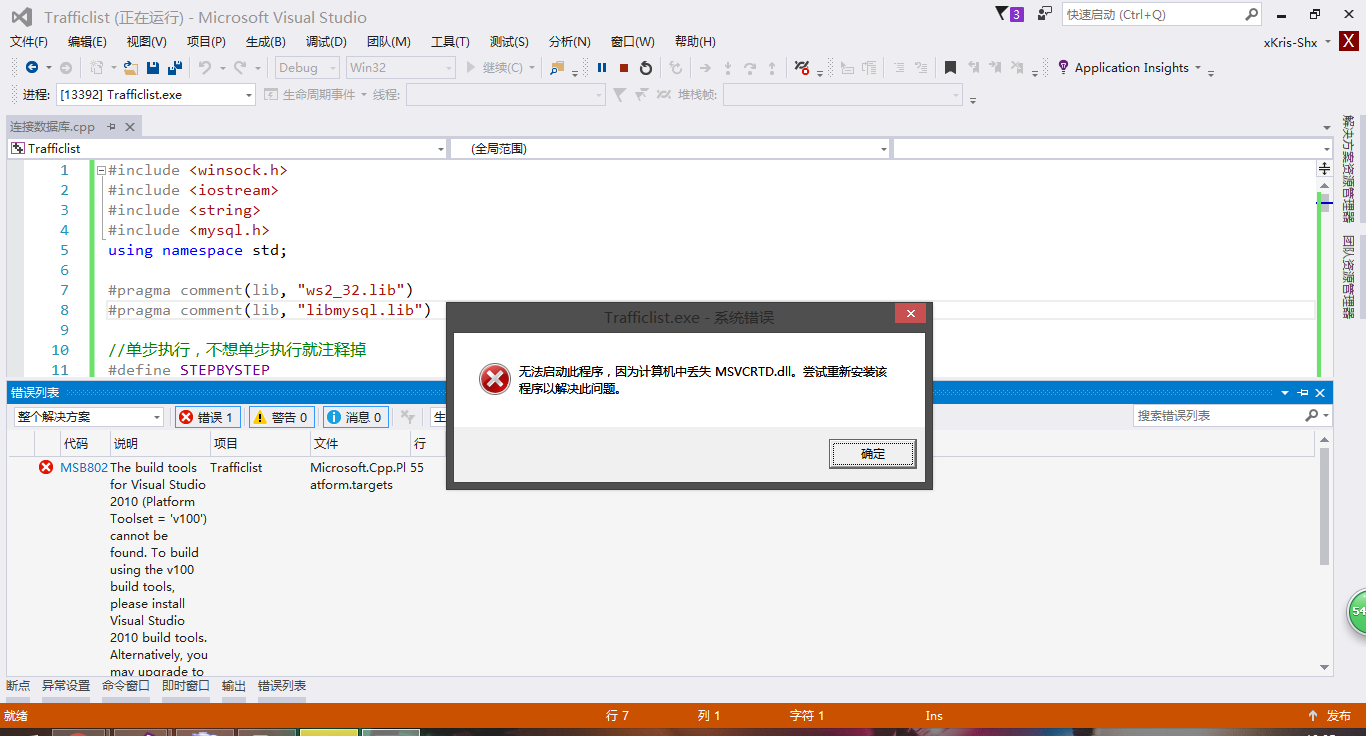This screenshot has width=1366, height=736.
Task: Click the Navigate Forward arrow icon
Action: click(x=66, y=68)
